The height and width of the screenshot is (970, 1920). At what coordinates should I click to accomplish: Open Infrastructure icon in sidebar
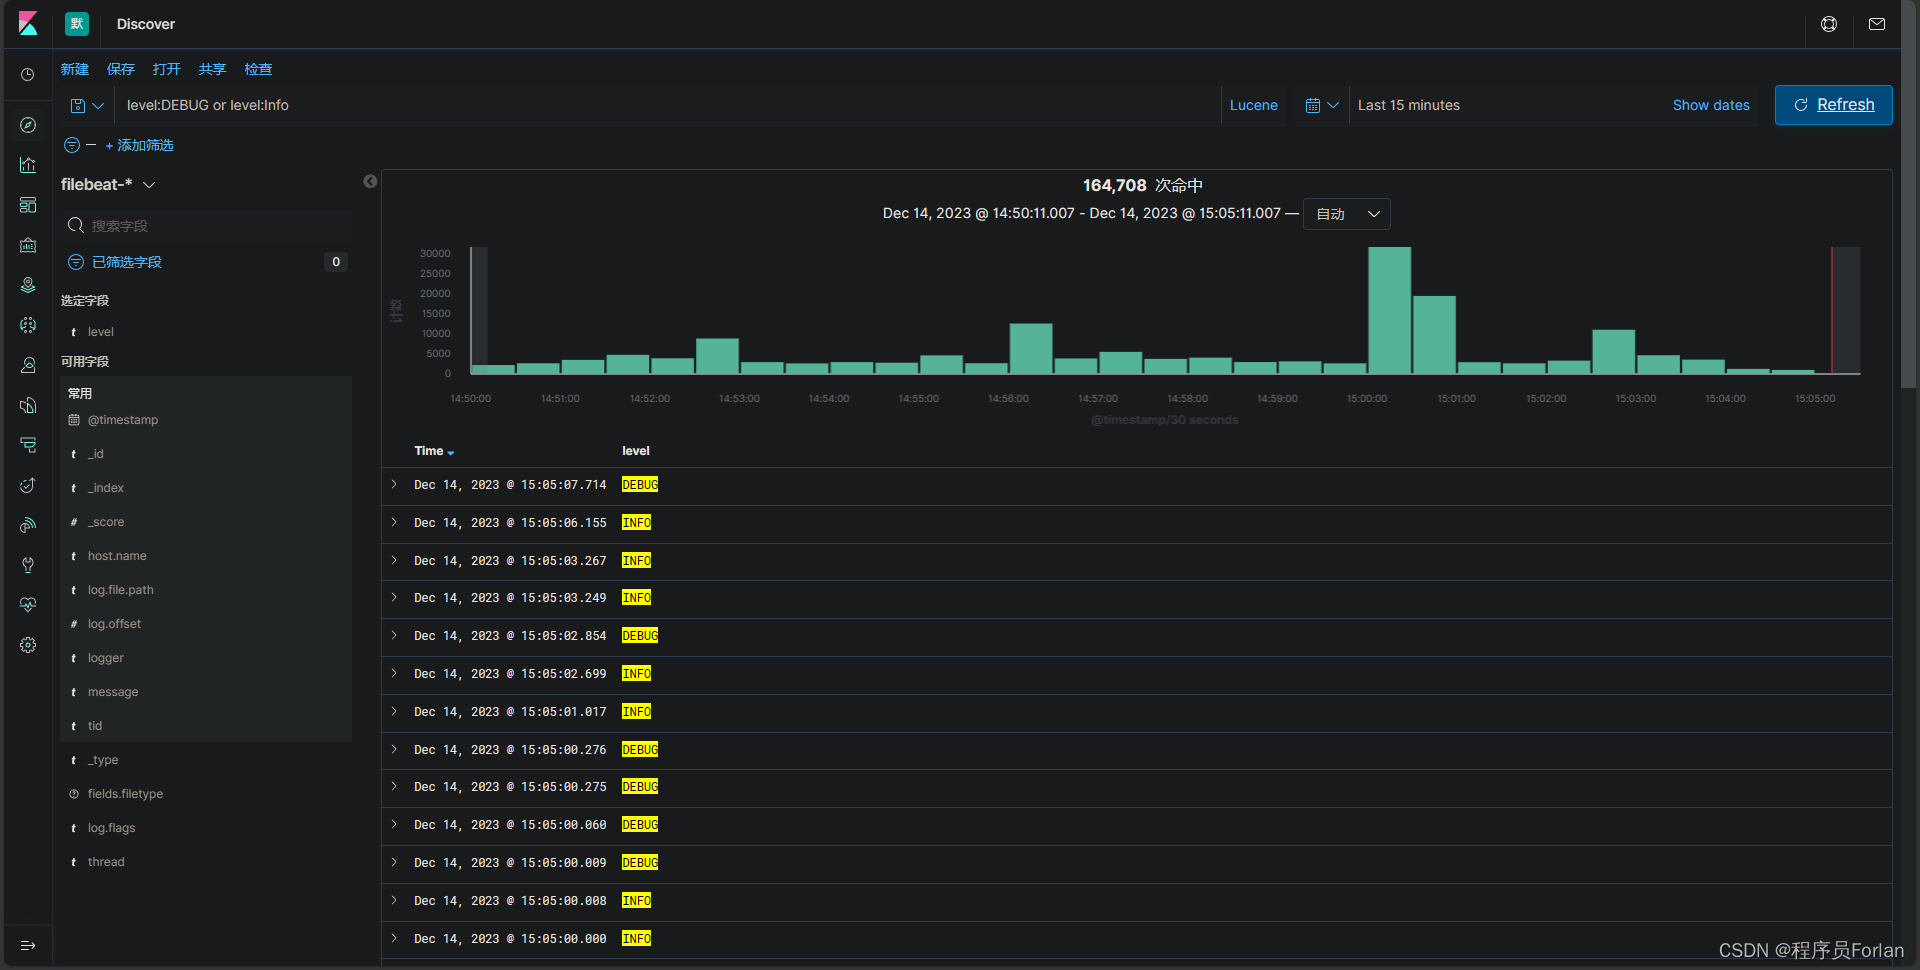pyautogui.click(x=28, y=365)
